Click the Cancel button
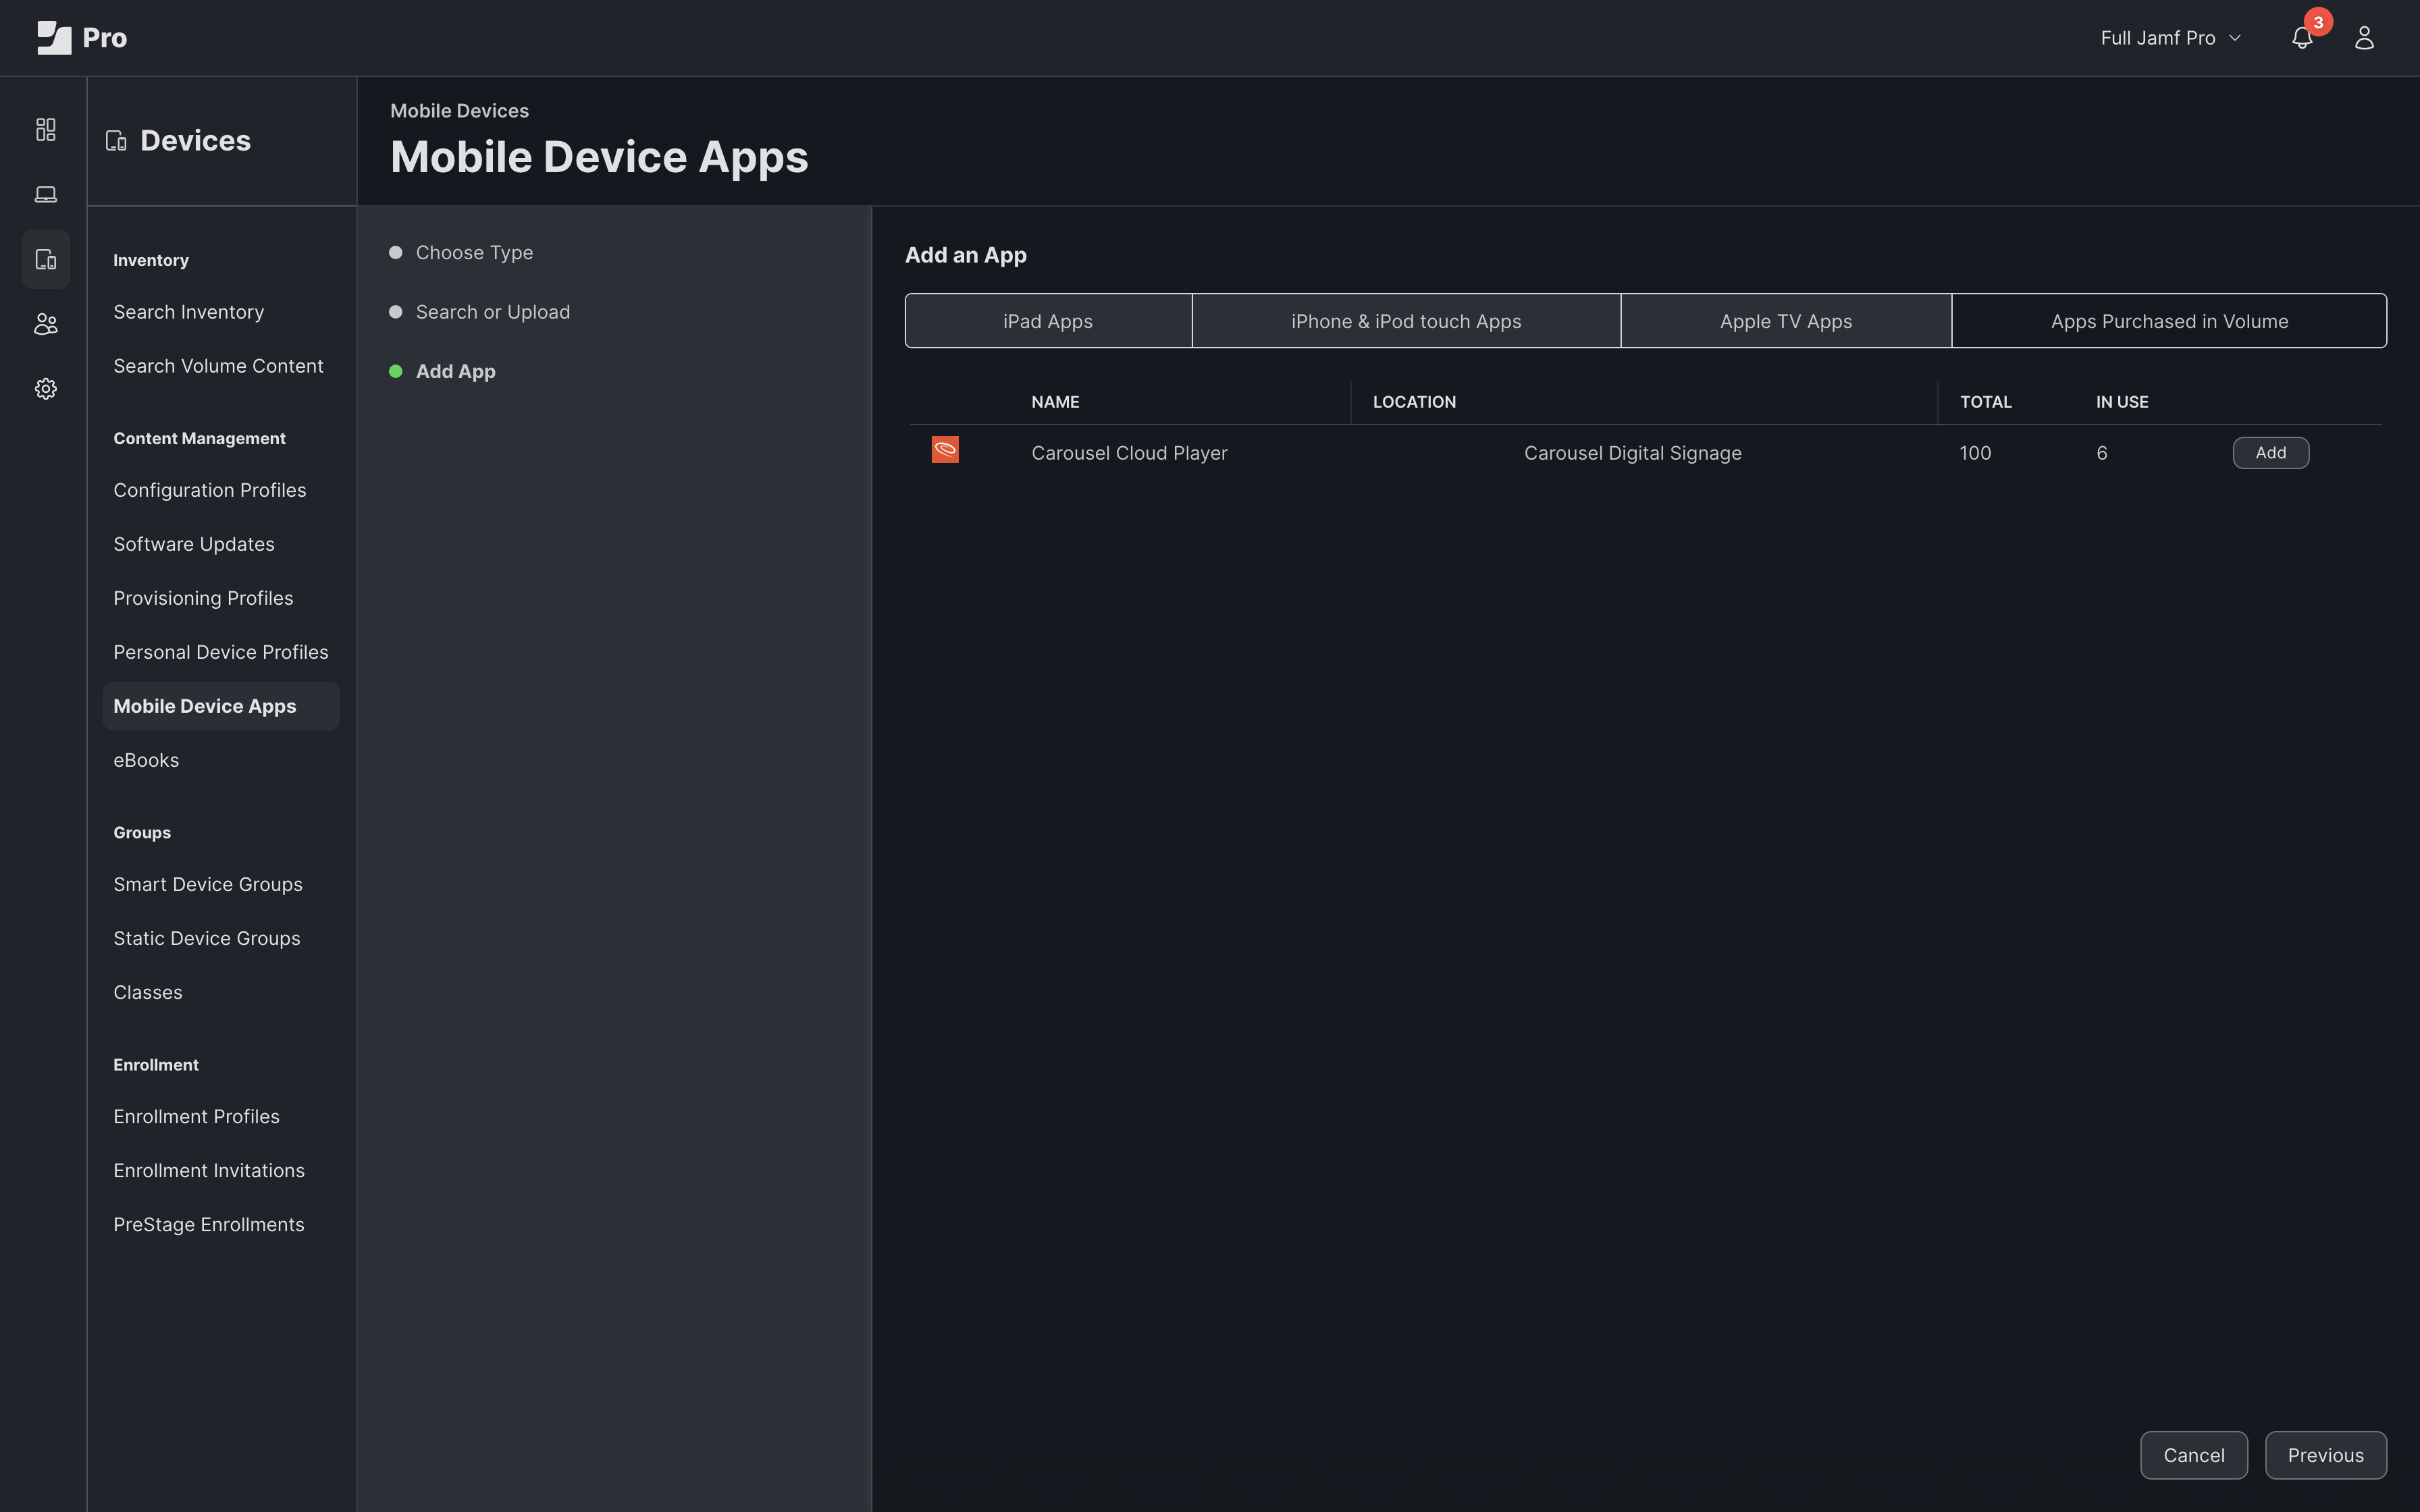This screenshot has width=2420, height=1512. point(2194,1455)
